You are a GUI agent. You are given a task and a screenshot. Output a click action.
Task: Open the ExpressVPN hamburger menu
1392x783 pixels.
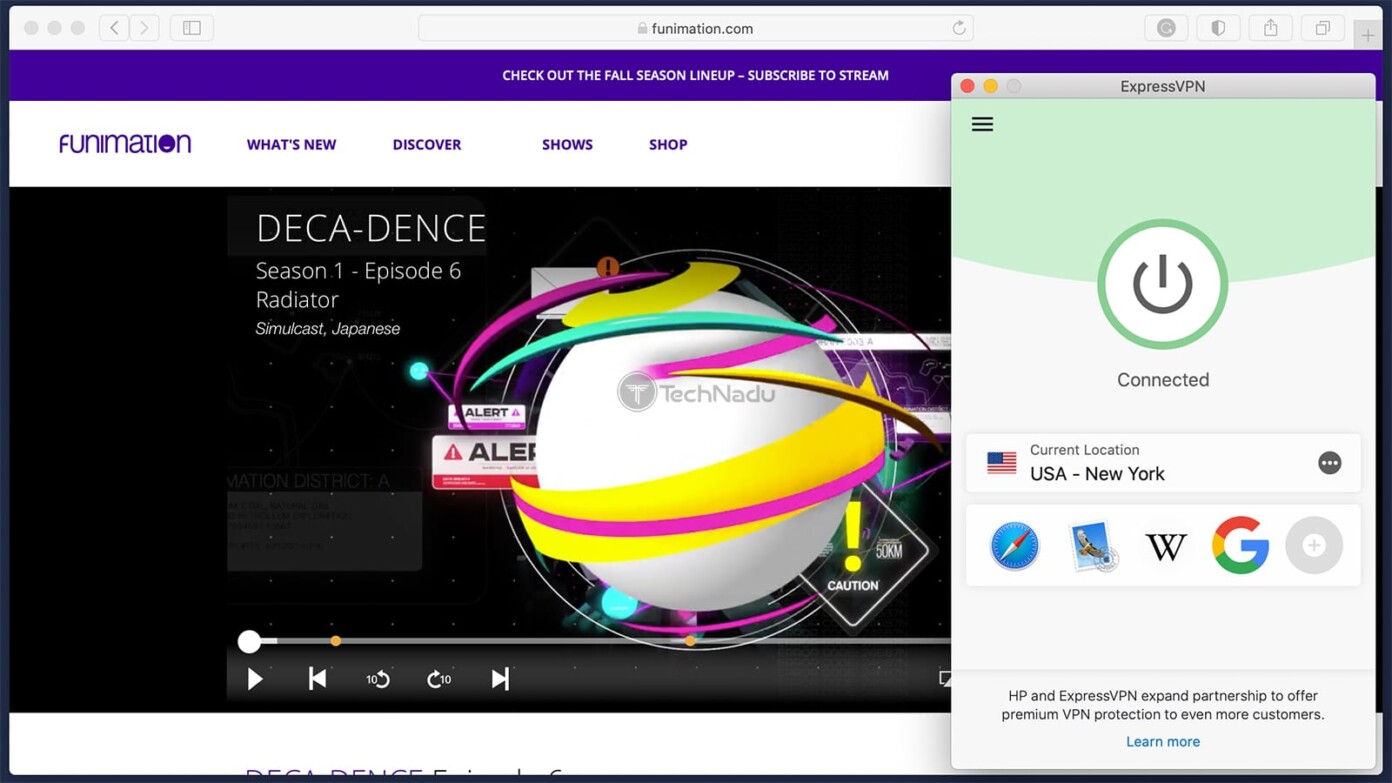pyautogui.click(x=982, y=124)
